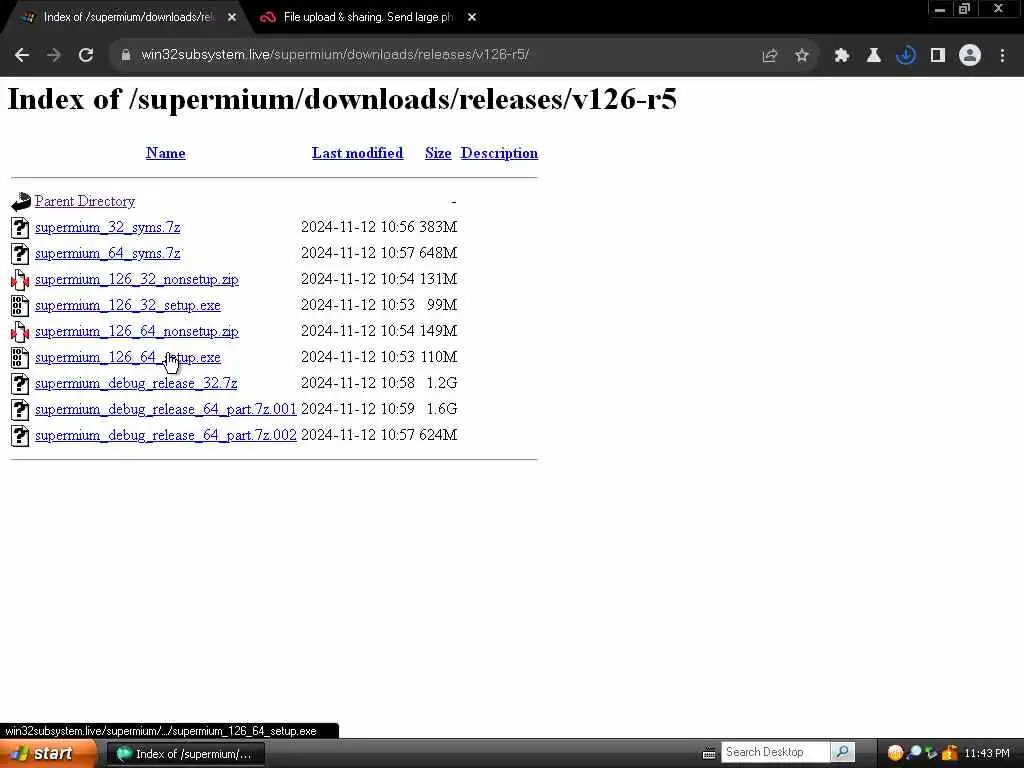Click the file icon for 64_part.7z.001

[20, 409]
